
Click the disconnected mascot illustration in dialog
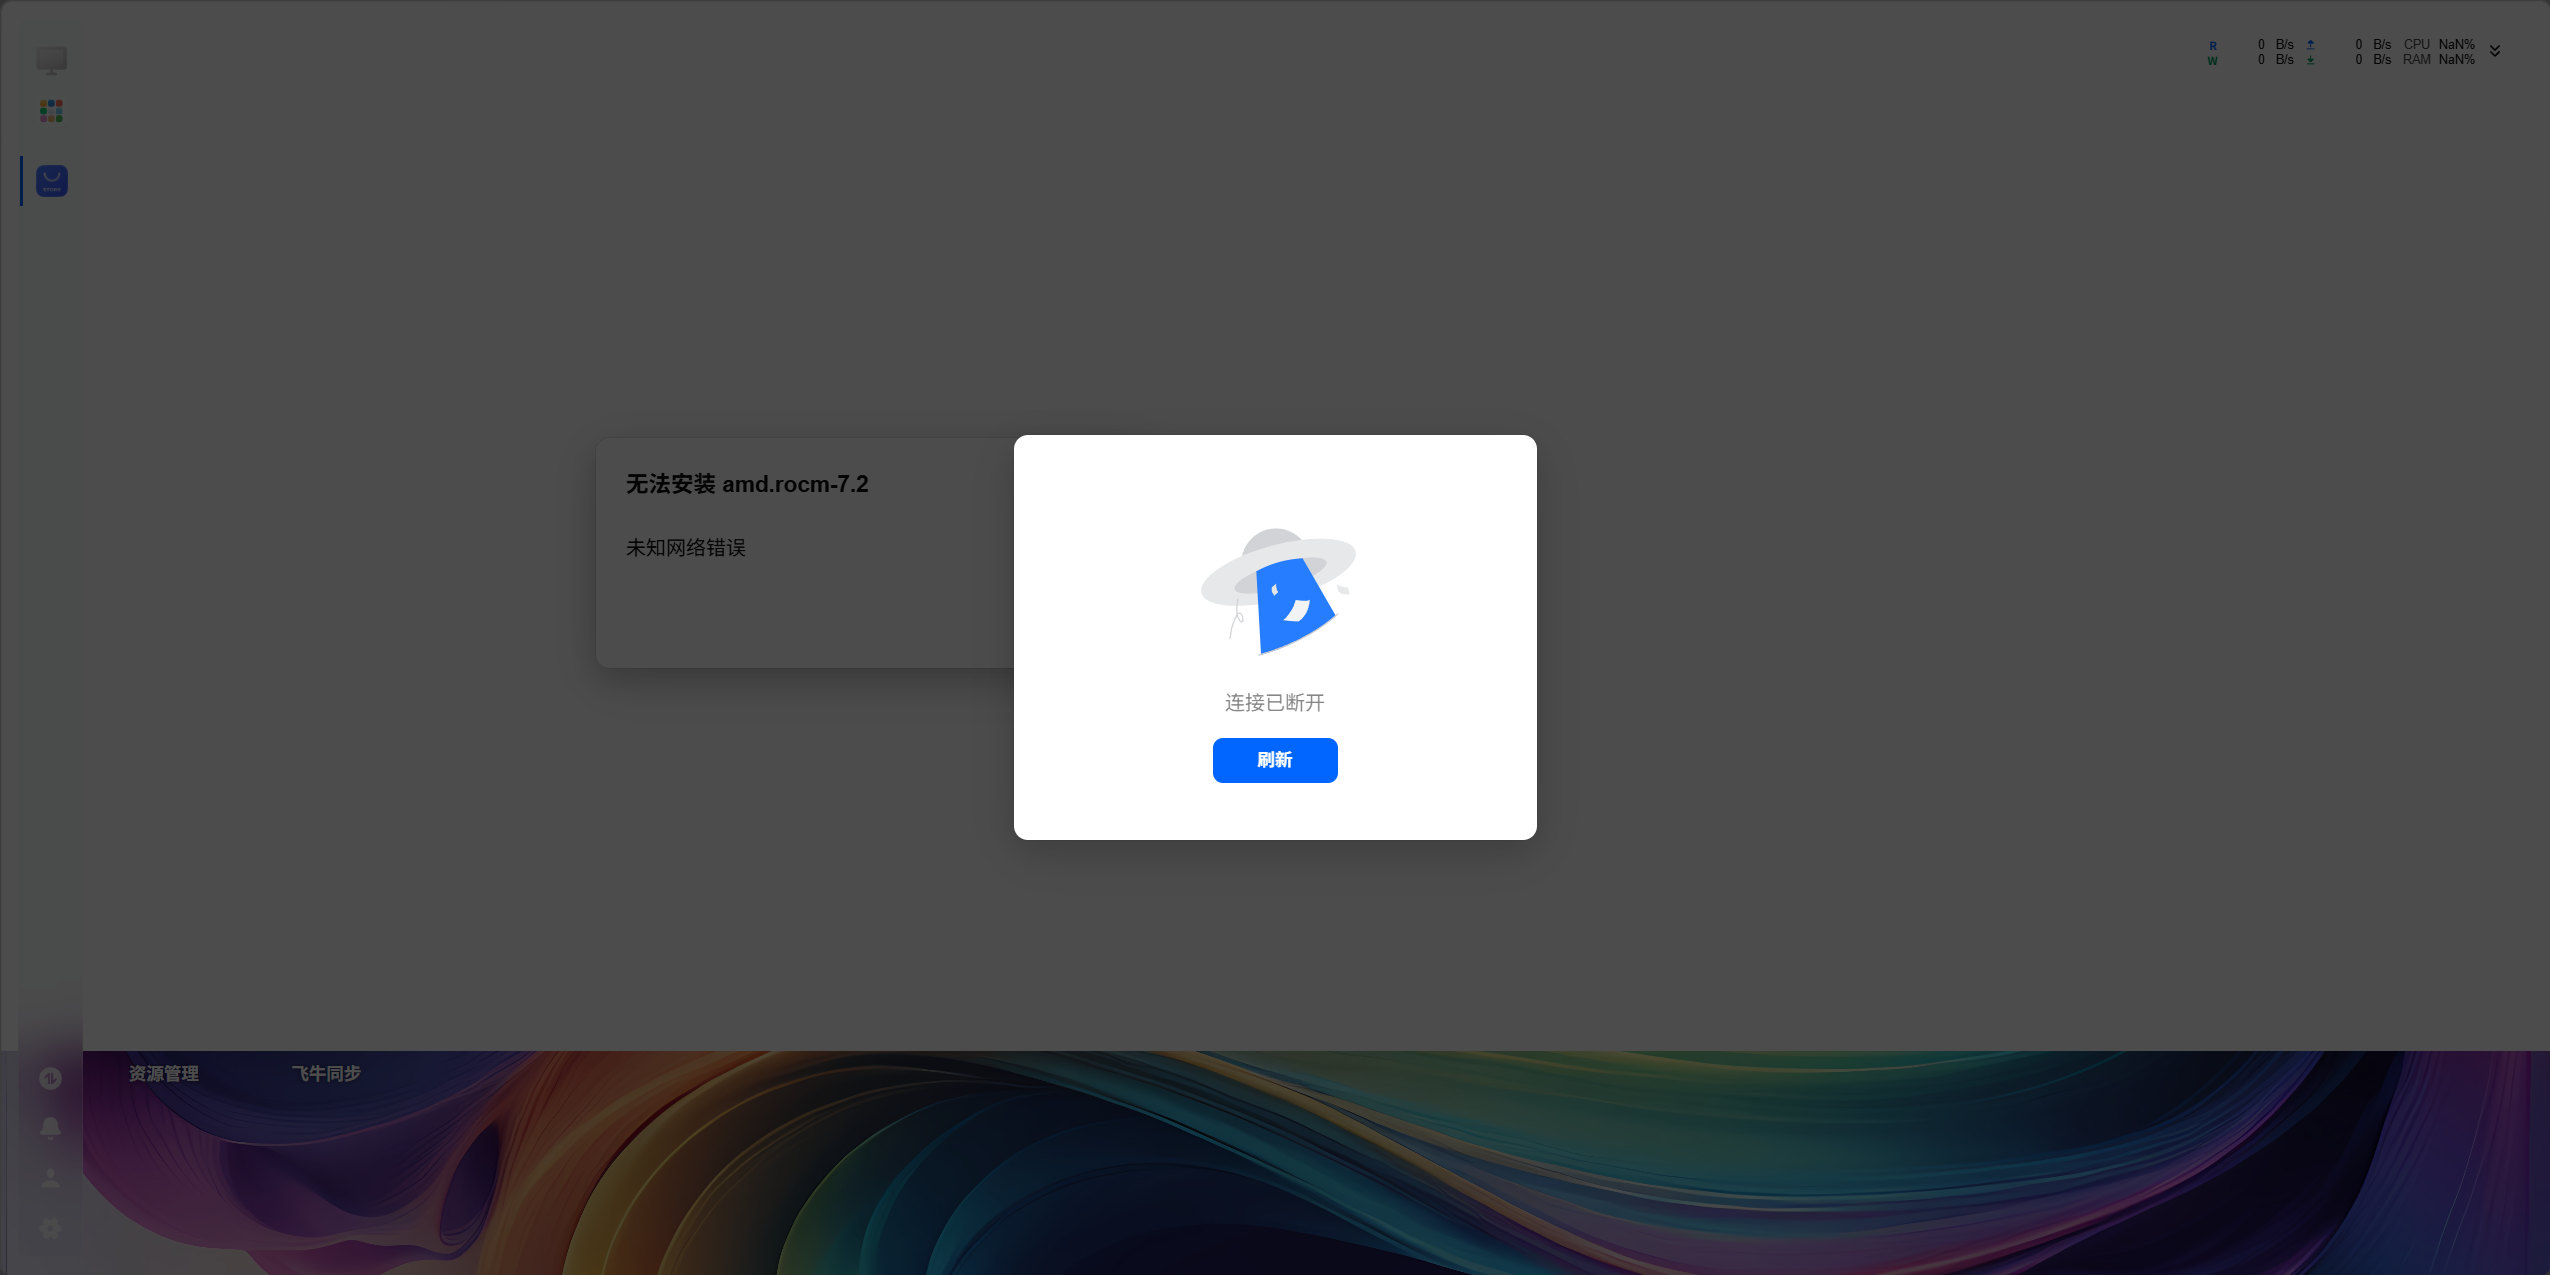click(x=1277, y=591)
